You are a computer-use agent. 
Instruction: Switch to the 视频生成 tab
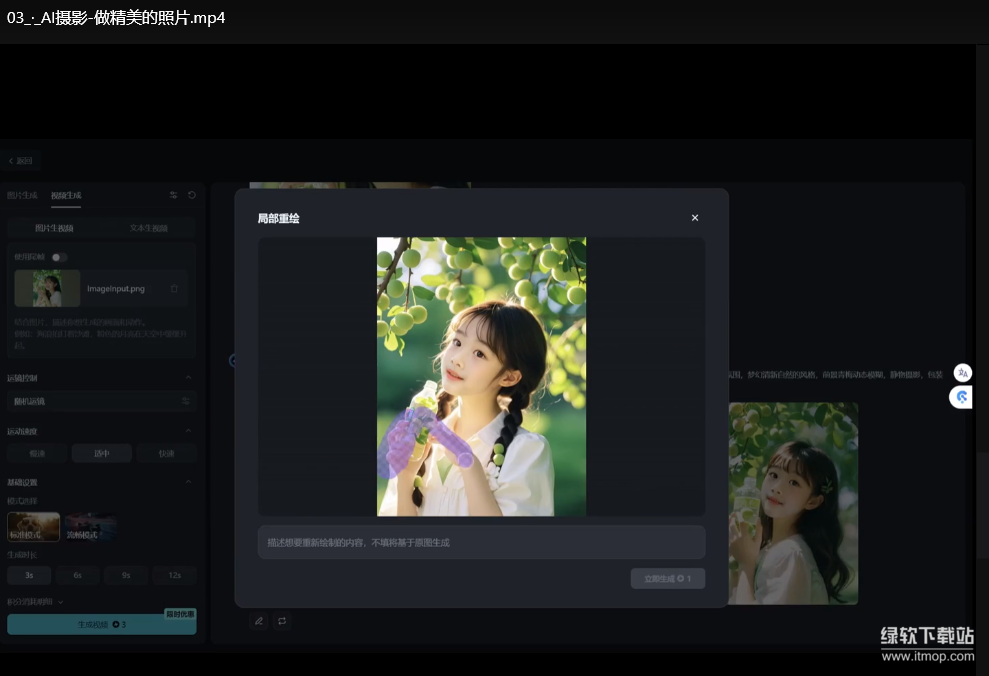point(66,195)
